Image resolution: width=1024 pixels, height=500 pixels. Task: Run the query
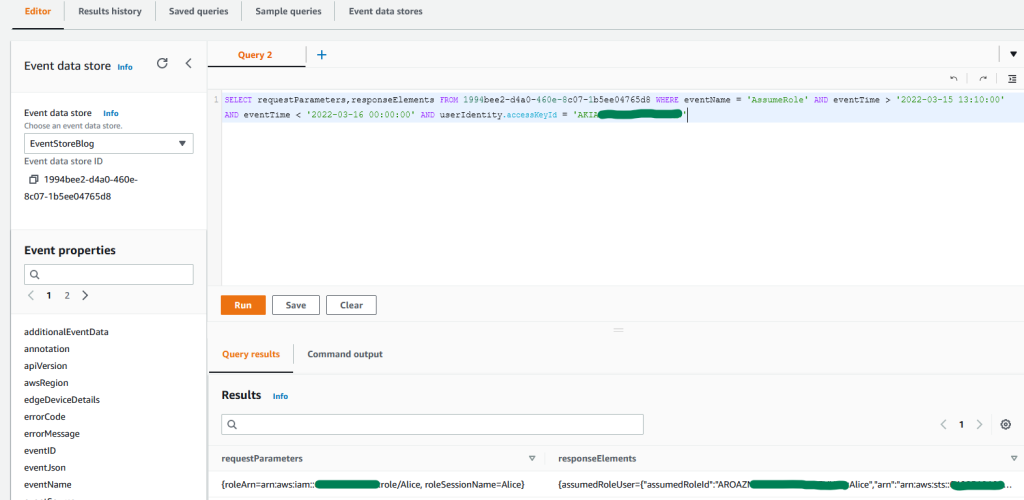click(x=243, y=305)
